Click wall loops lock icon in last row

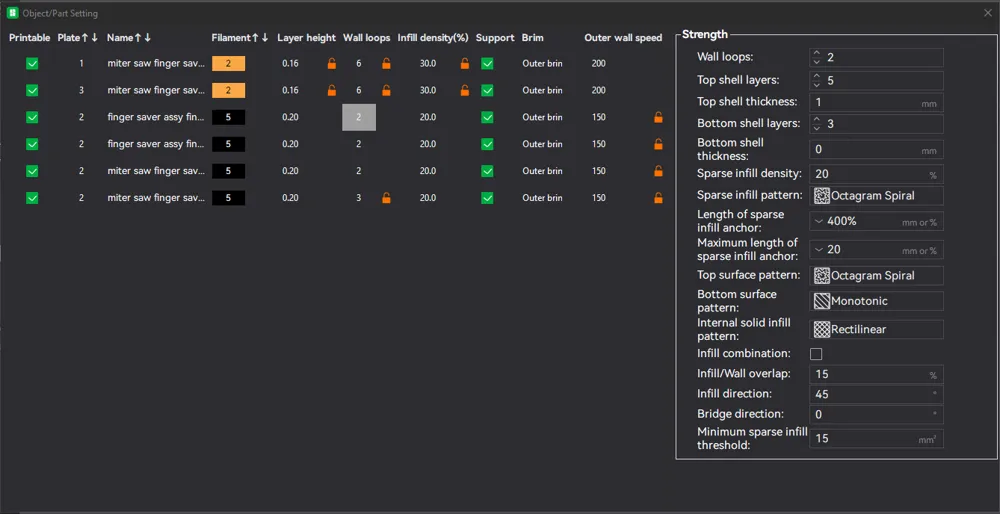click(386, 198)
